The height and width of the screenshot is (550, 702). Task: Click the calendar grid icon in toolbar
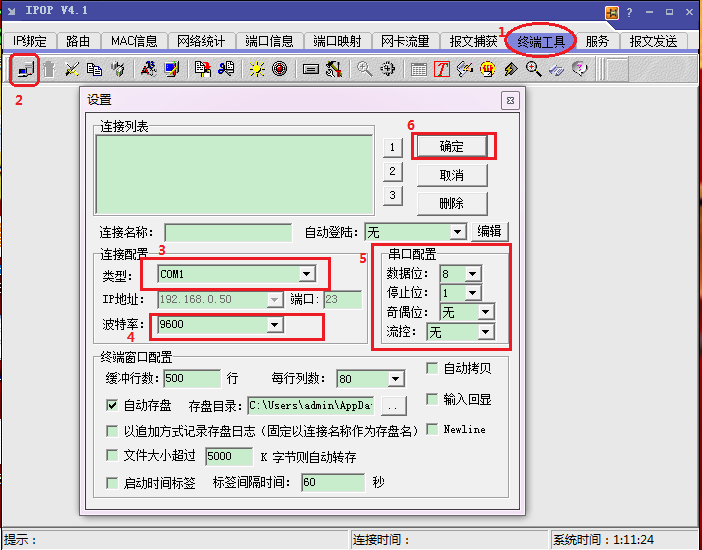click(419, 69)
